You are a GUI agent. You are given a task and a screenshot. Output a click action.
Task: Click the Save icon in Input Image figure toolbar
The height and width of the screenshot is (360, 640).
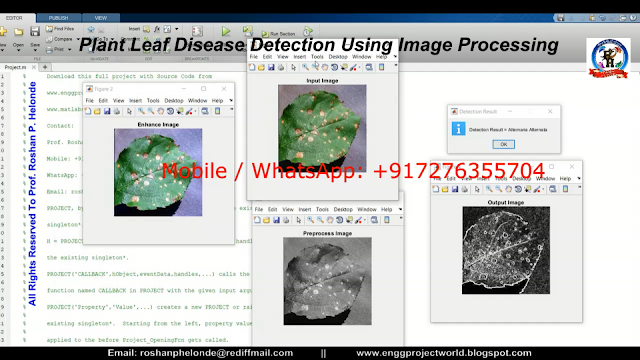click(271, 67)
